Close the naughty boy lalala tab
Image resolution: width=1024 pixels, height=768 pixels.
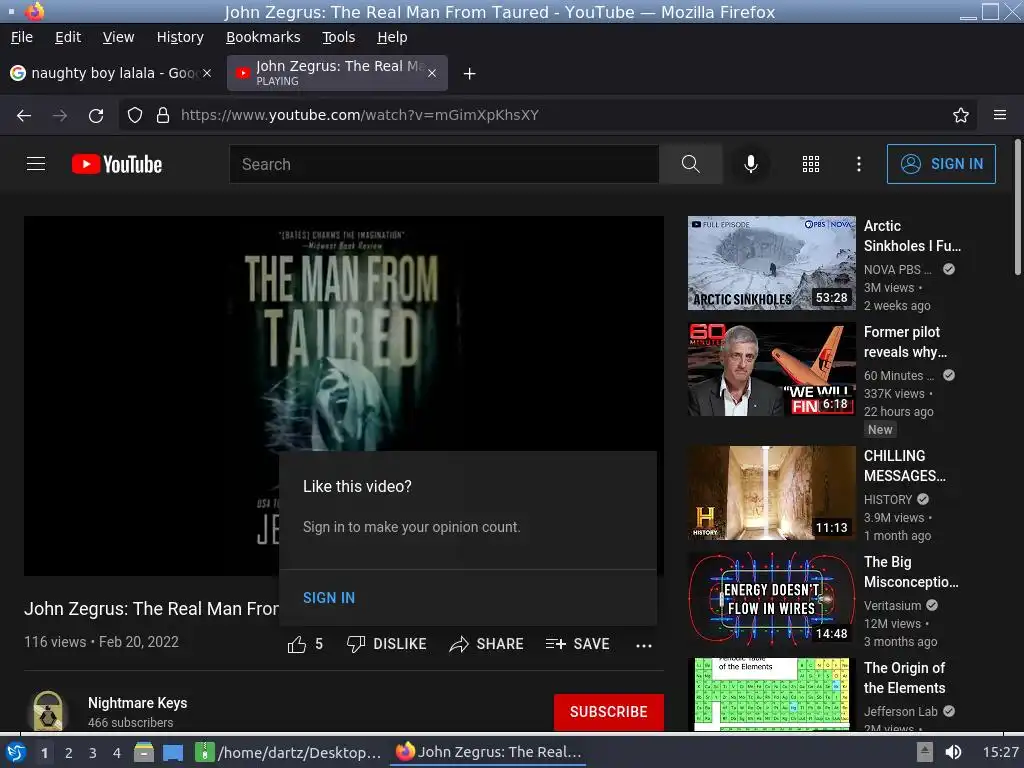point(206,73)
